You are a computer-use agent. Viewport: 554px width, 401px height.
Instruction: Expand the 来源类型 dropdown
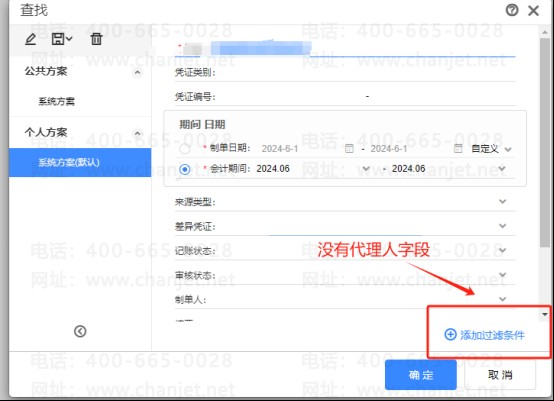[x=502, y=201]
